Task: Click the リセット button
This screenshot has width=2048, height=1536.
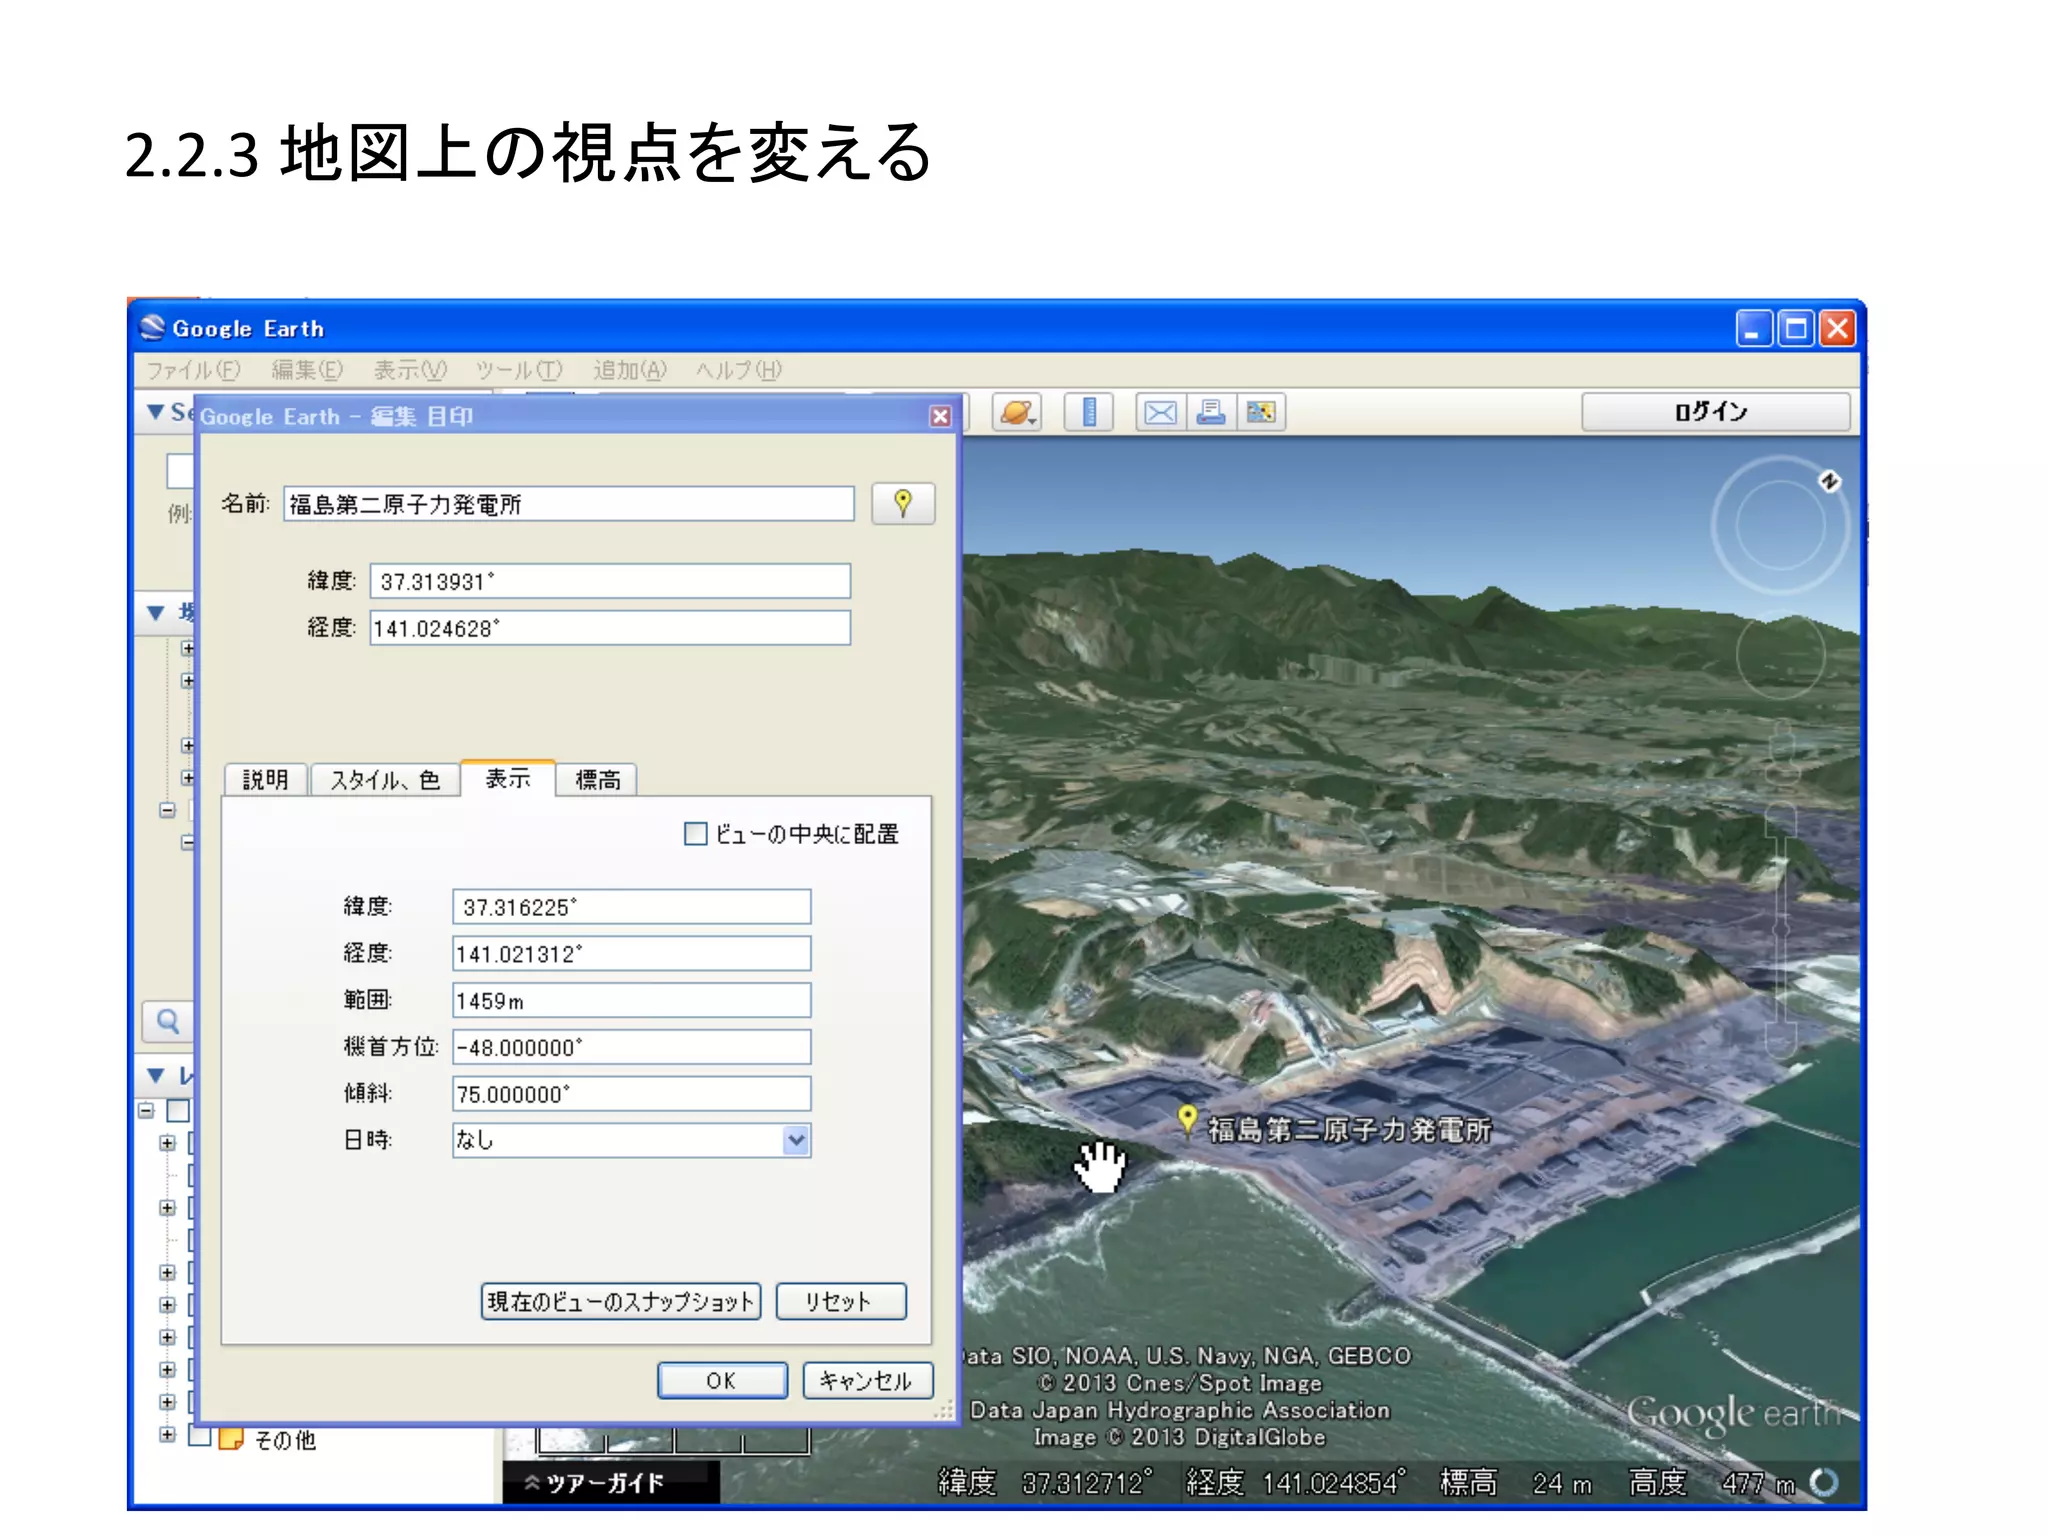Action: pyautogui.click(x=841, y=1302)
